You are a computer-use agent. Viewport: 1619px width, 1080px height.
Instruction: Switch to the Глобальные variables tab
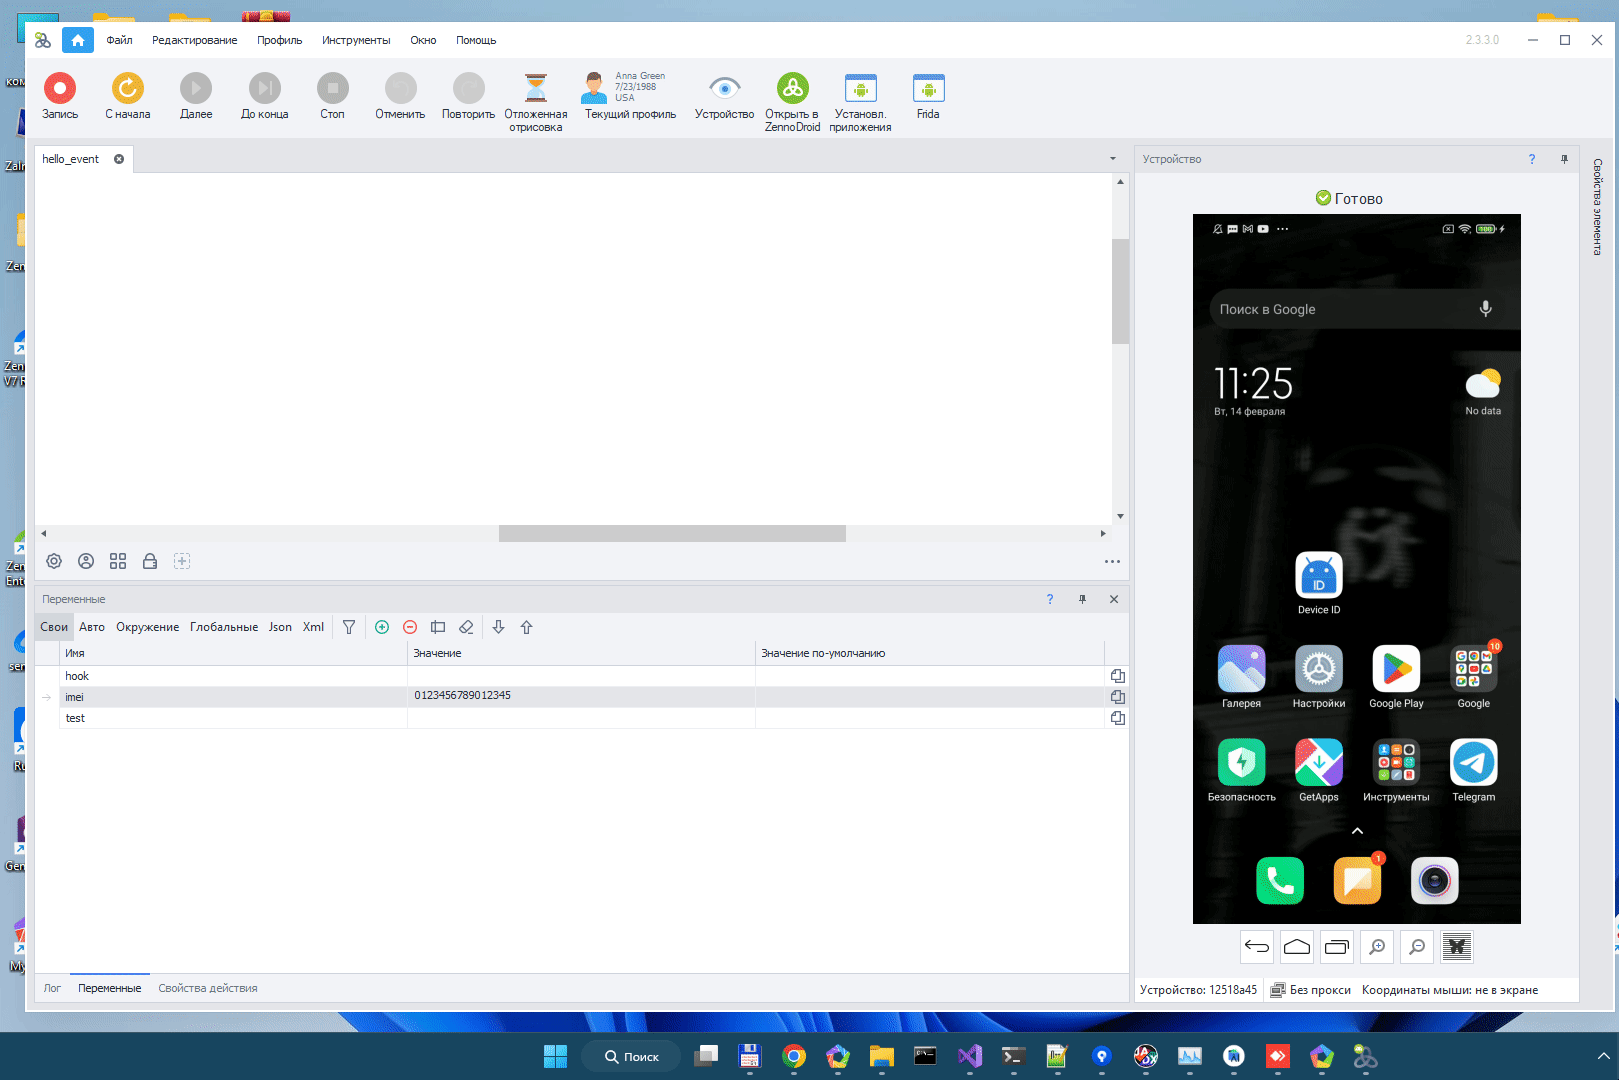click(224, 627)
